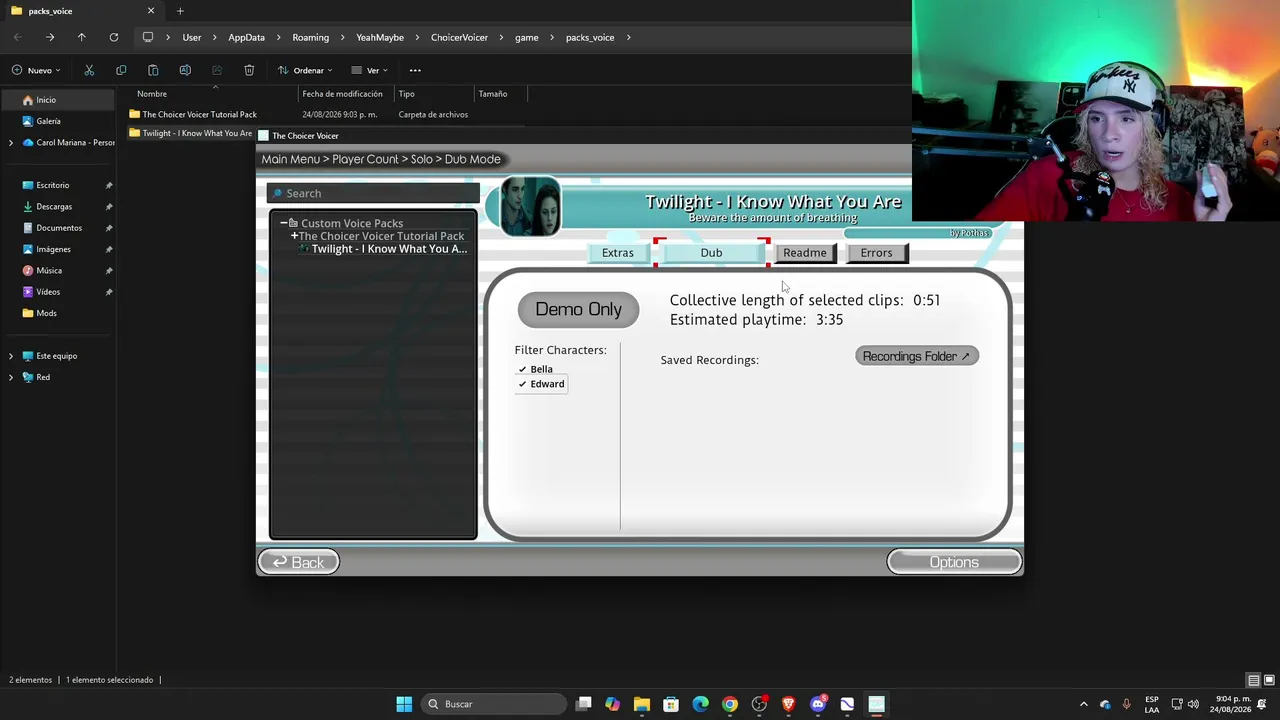
Task: Open the Errors tab
Action: [x=876, y=253]
